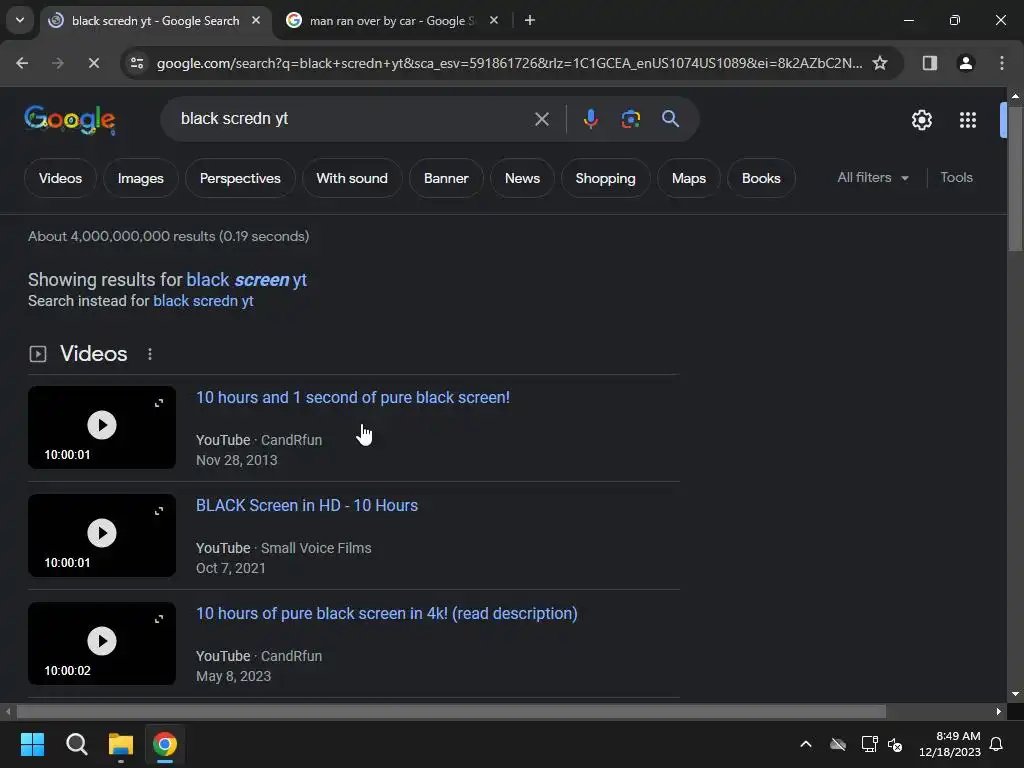Click the OneDrive cloud tray icon

coord(837,744)
